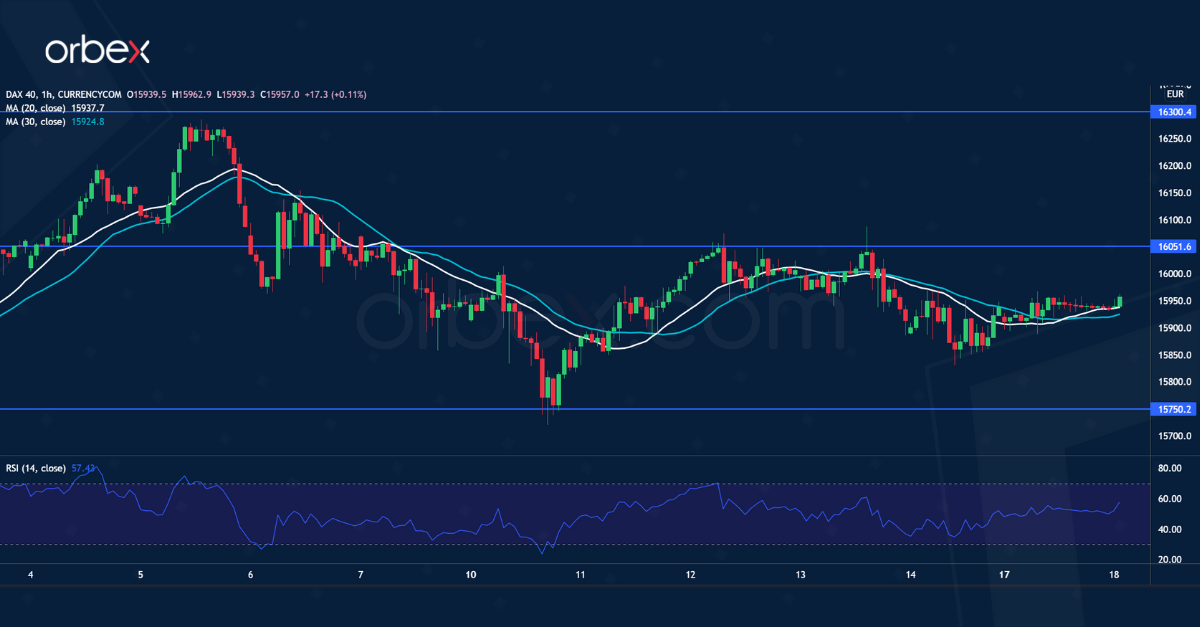This screenshot has height=627, width=1200.
Task: Click the 16000.0 price axis label
Action: (x=1174, y=274)
